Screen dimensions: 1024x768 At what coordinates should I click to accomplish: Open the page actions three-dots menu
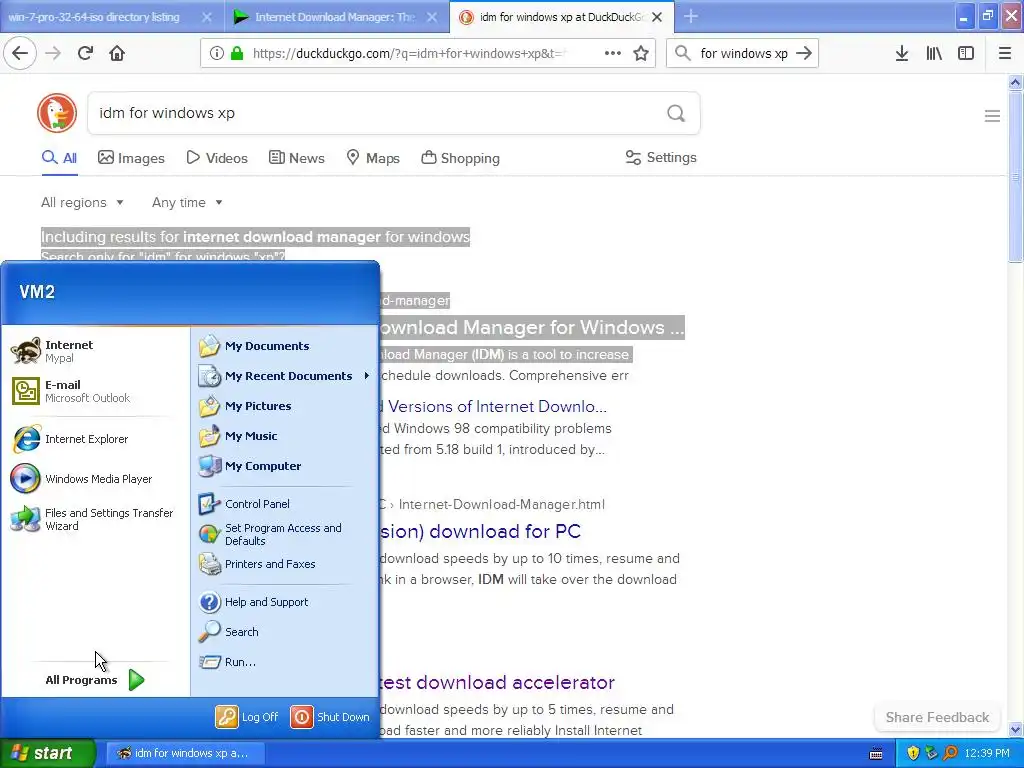click(x=613, y=54)
